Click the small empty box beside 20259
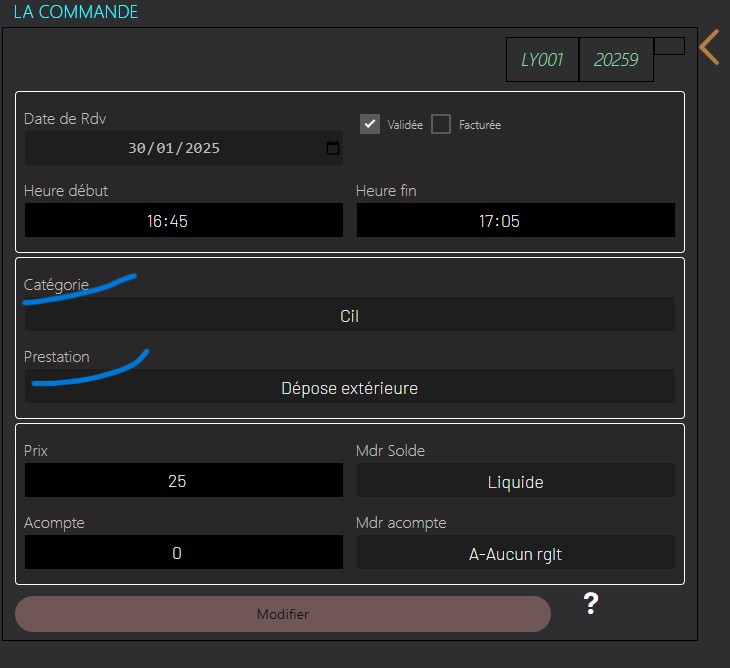This screenshot has height=668, width=730. [x=669, y=46]
